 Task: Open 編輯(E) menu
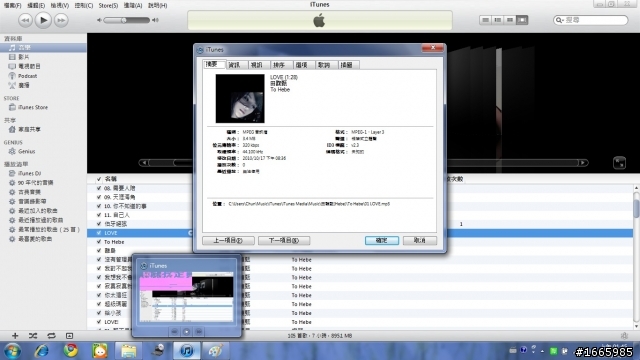pyautogui.click(x=36, y=5)
